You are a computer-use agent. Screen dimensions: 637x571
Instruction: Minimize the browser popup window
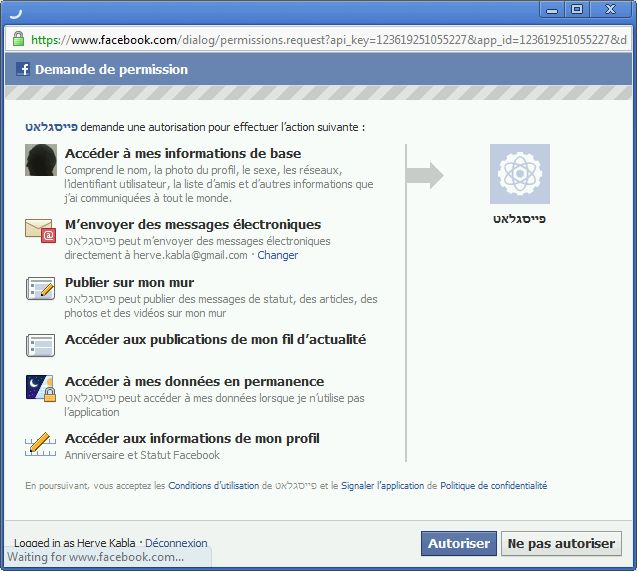tap(552, 10)
